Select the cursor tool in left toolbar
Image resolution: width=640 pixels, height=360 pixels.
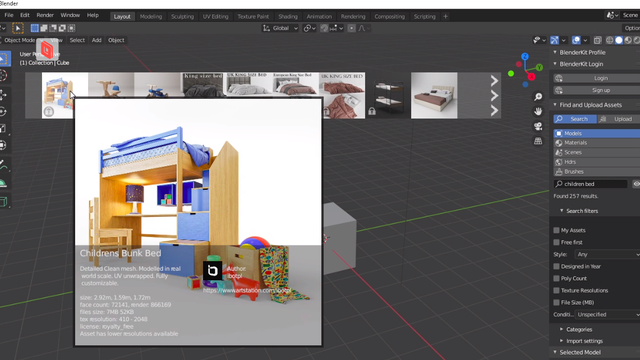click(x=3, y=76)
